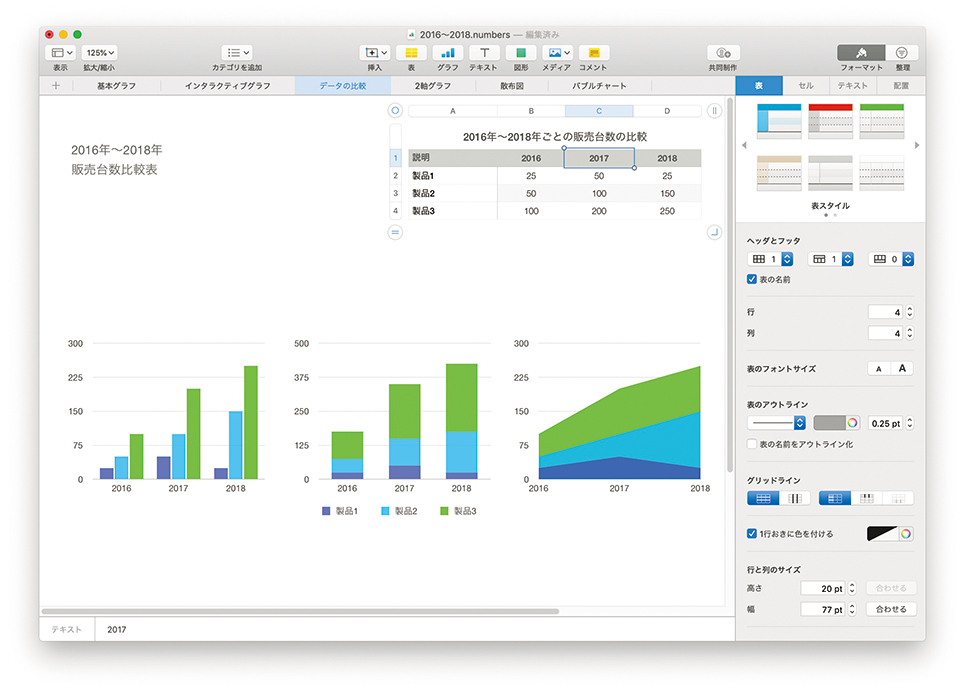Viewport: 965px width, 693px height.
Task: Toggle the 表の名前 checkbox
Action: tap(753, 279)
